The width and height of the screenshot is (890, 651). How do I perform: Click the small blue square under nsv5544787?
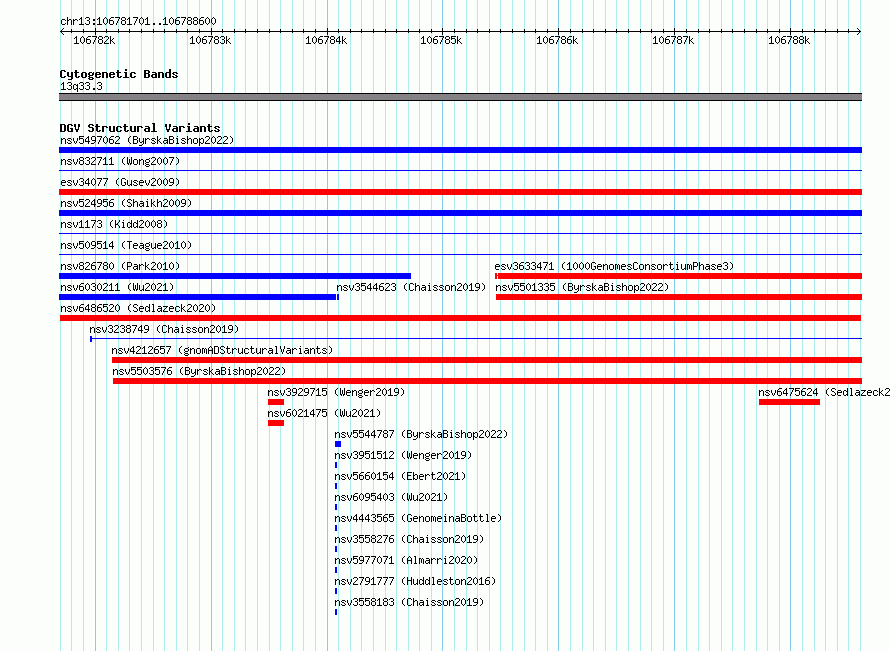[x=338, y=444]
